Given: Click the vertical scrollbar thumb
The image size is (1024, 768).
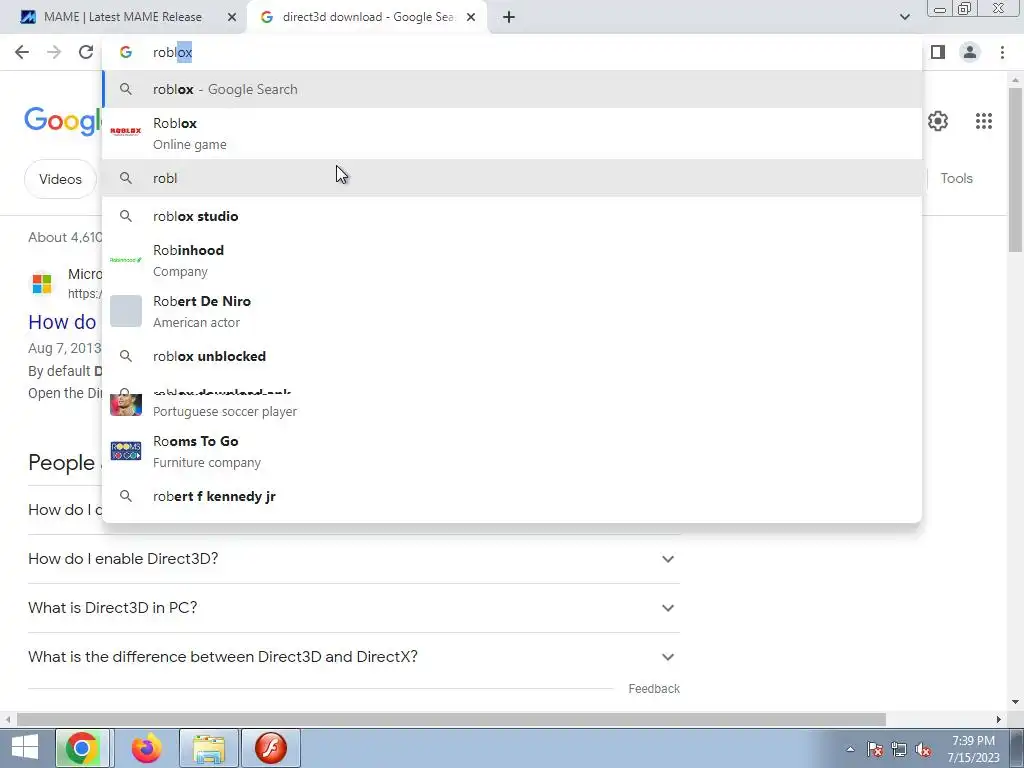Looking at the screenshot, I should pos(1015,169).
